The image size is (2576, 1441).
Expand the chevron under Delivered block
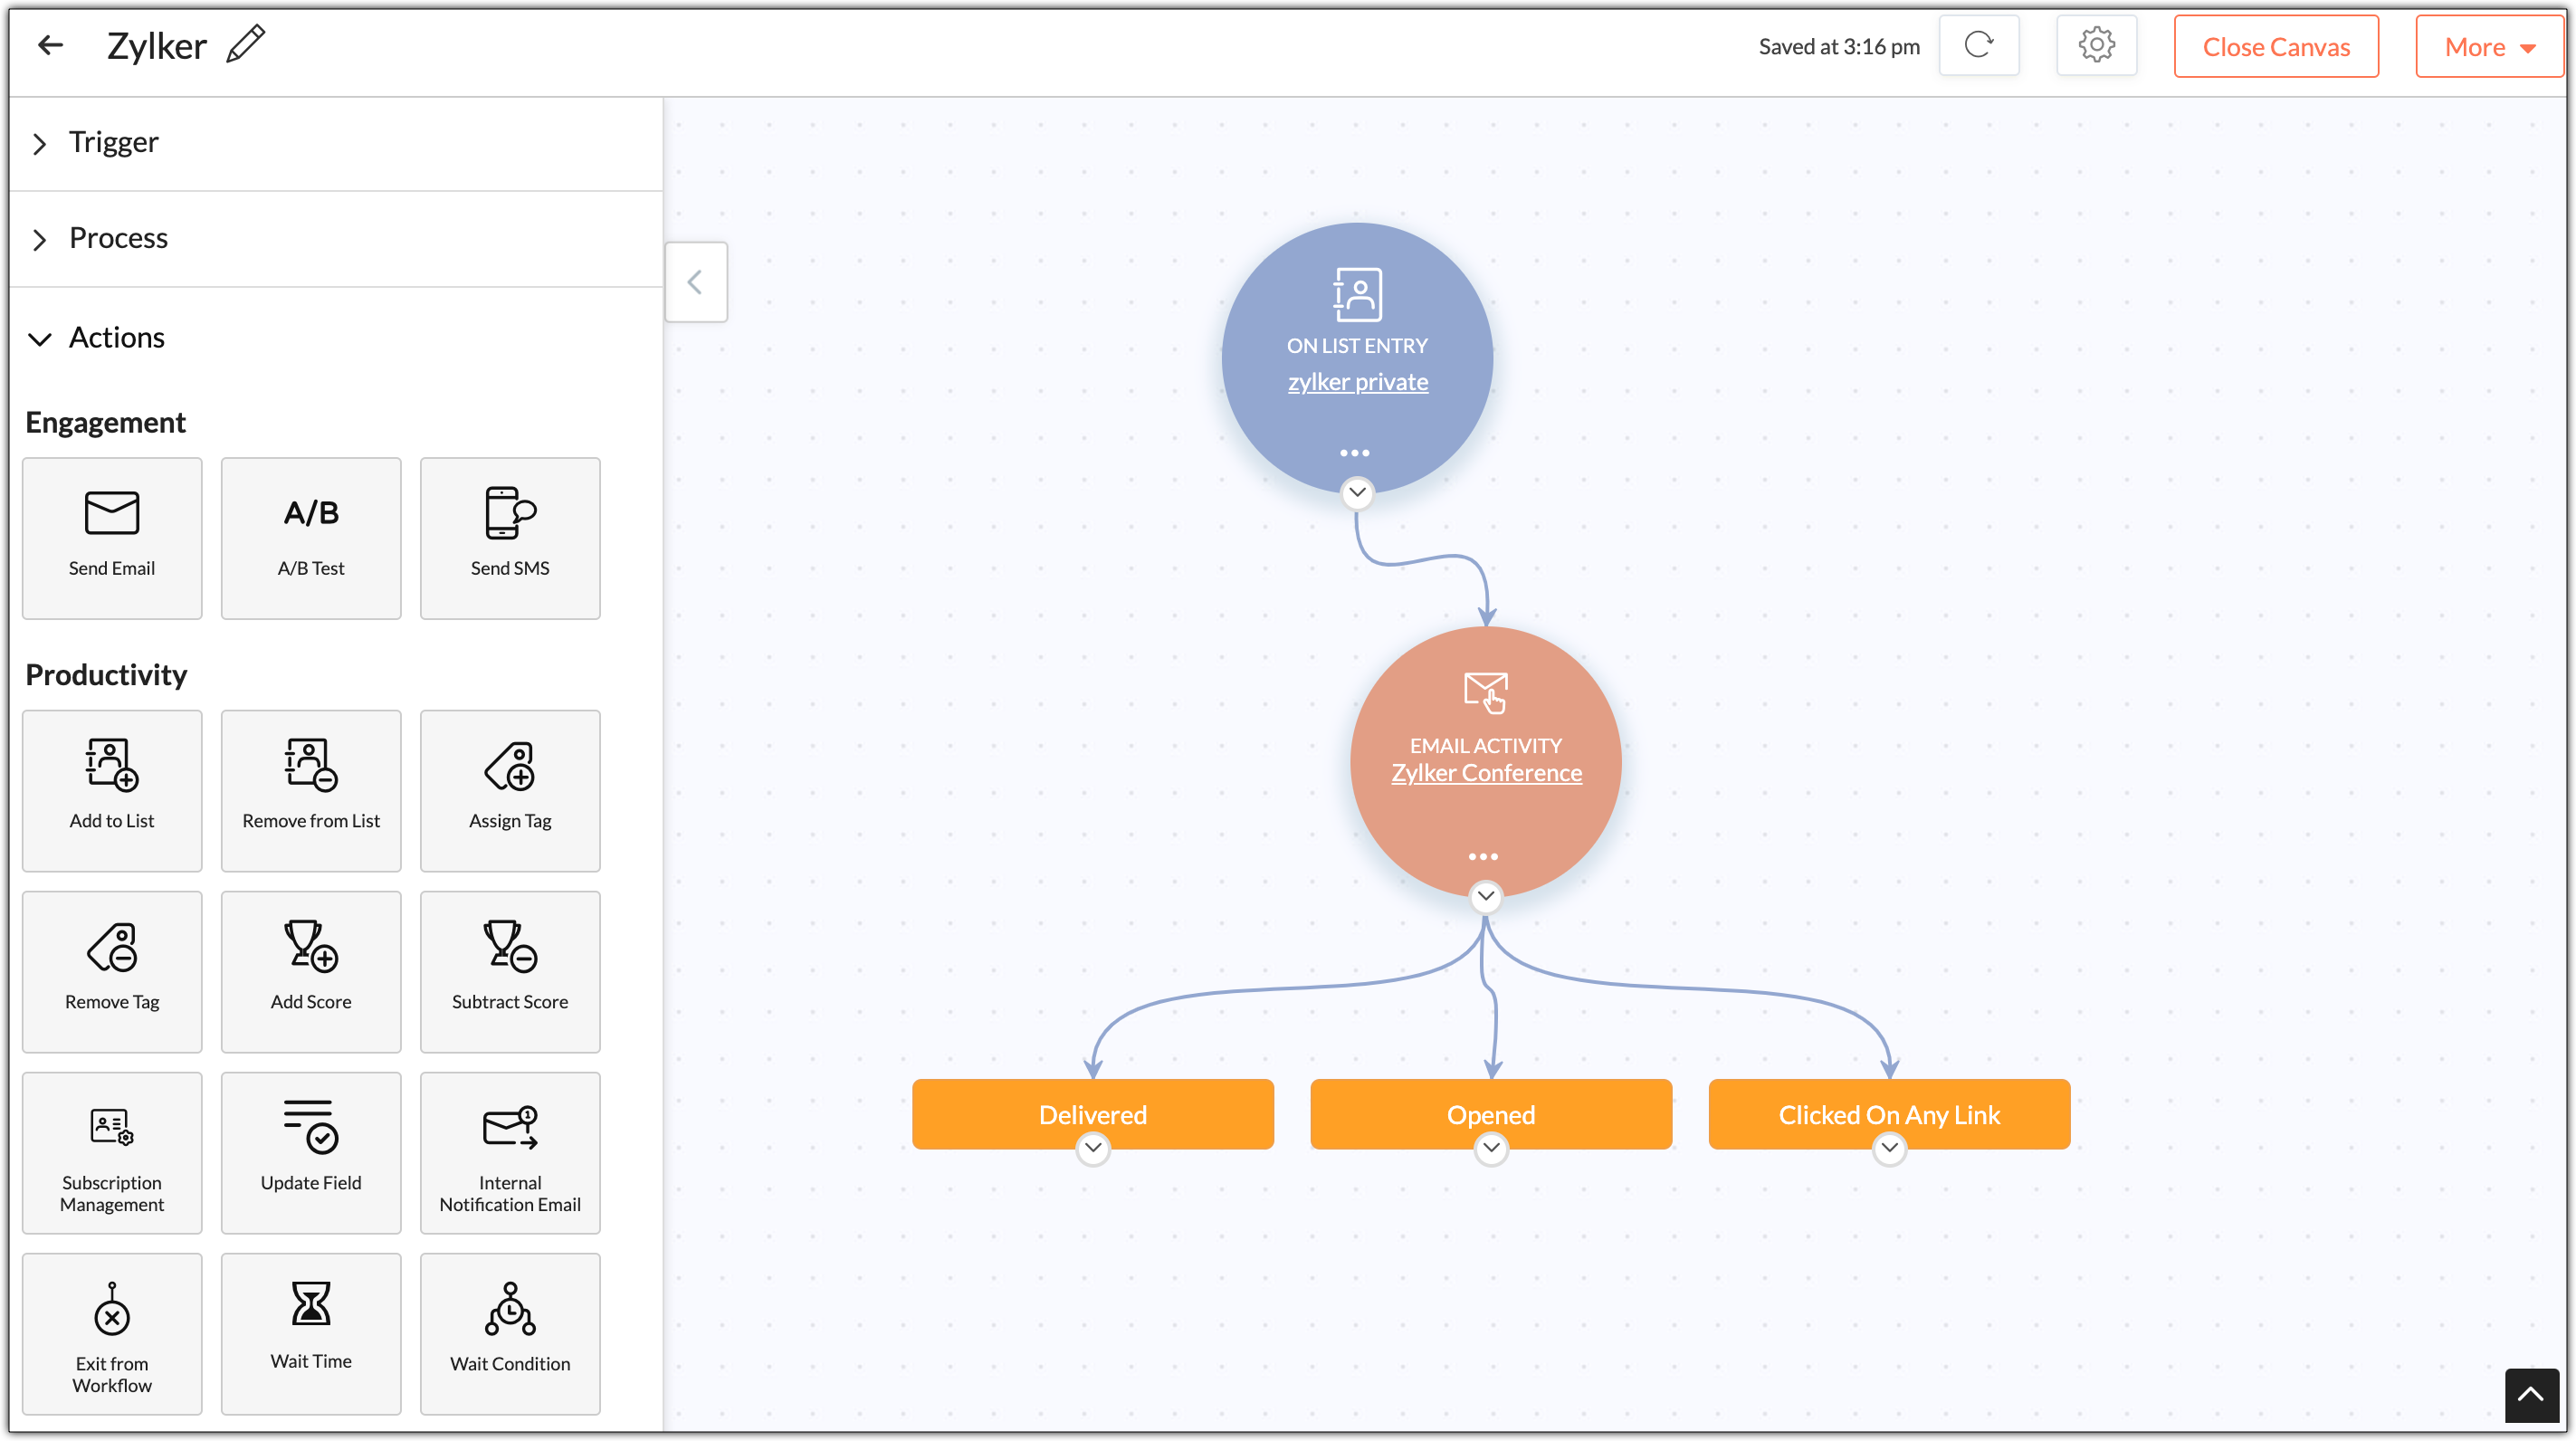point(1093,1148)
